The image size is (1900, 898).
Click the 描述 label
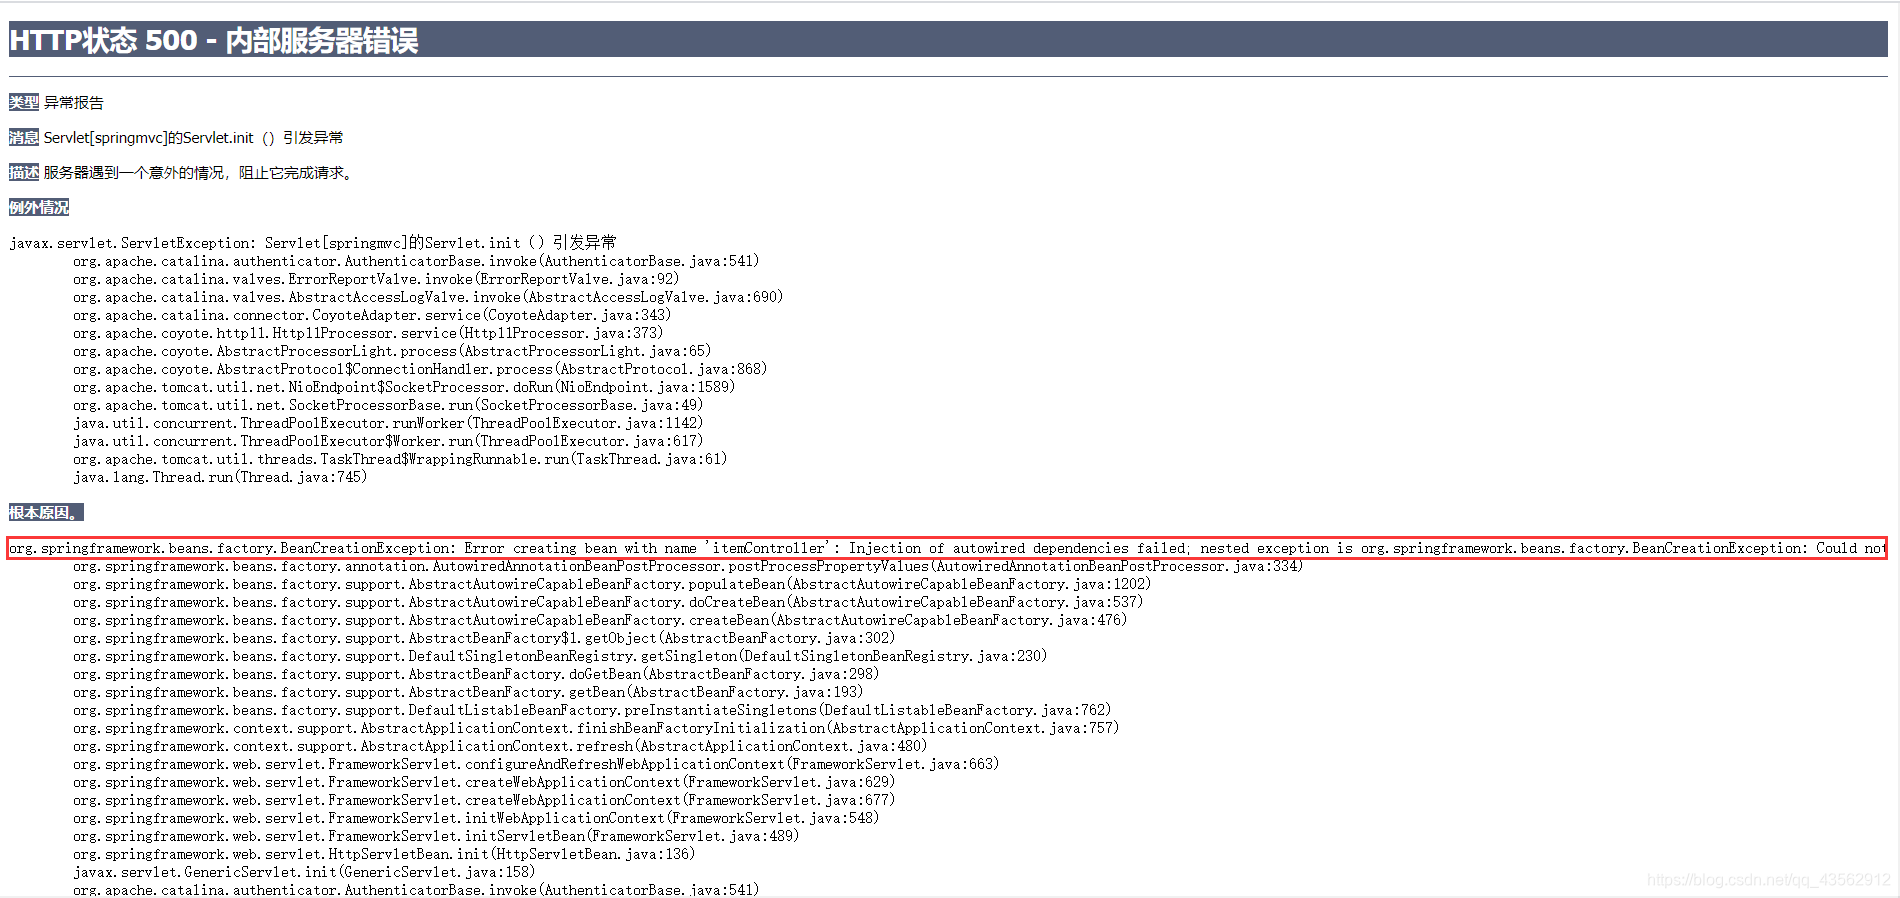coord(24,172)
